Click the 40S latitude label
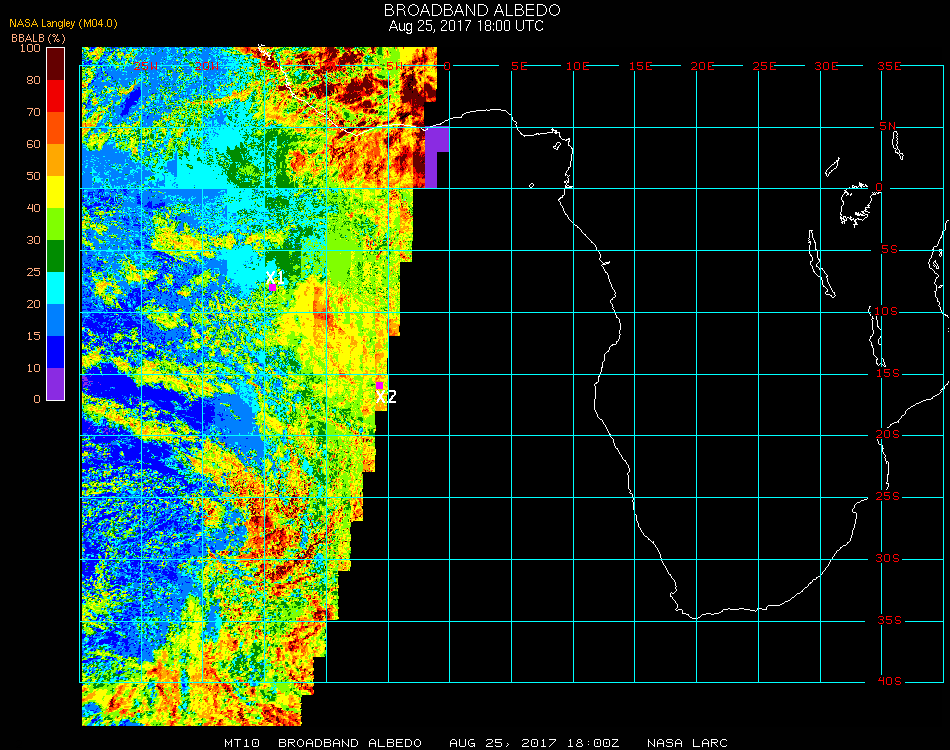This screenshot has height=750, width=950. [889, 681]
